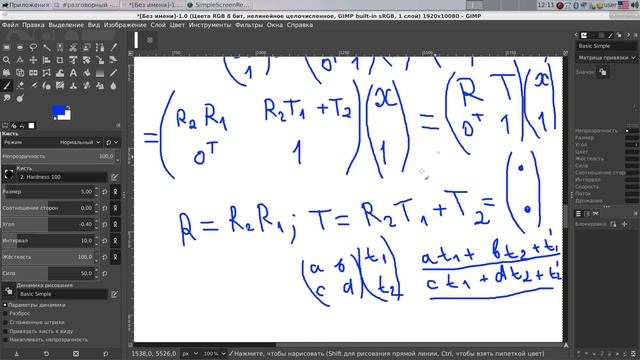Switch to SimpleScreenRe... taskbar window
640x360 pixels.
pyautogui.click(x=218, y=5)
